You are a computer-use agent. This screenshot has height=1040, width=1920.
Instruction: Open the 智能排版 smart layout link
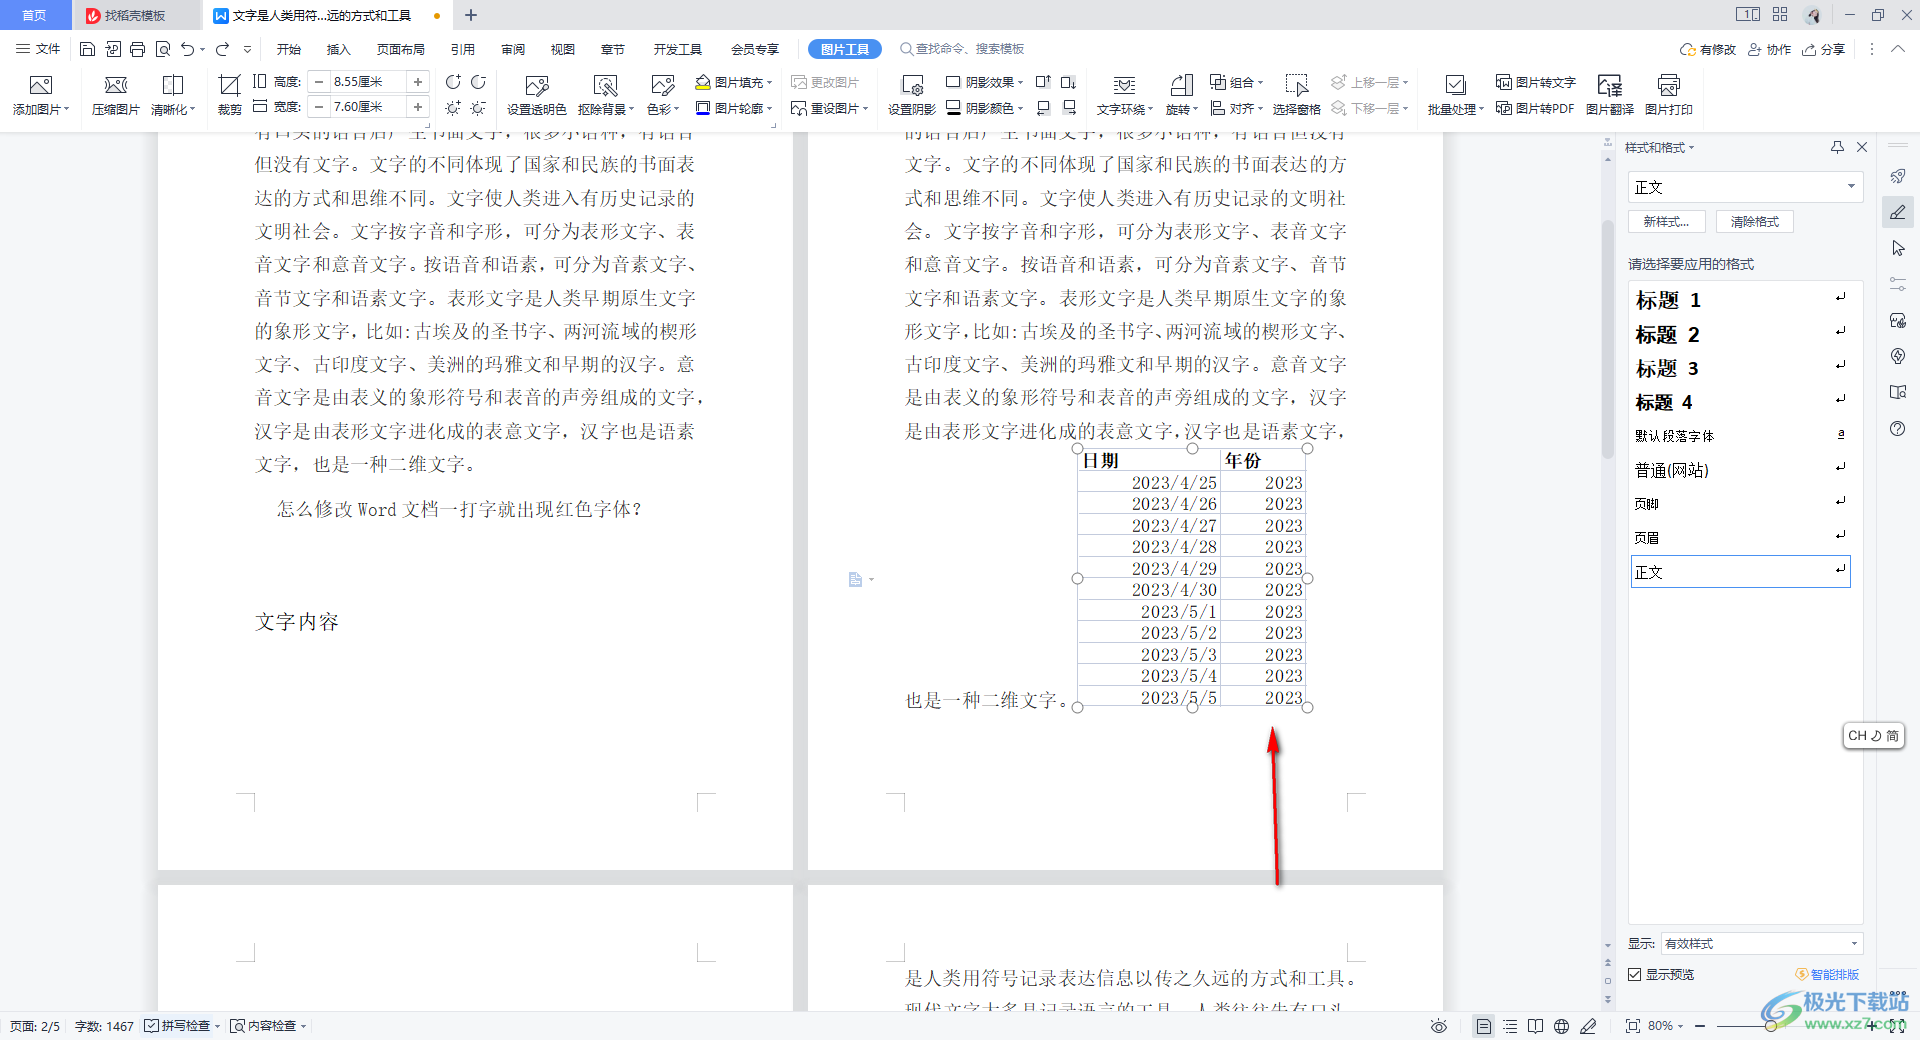tap(1827, 974)
